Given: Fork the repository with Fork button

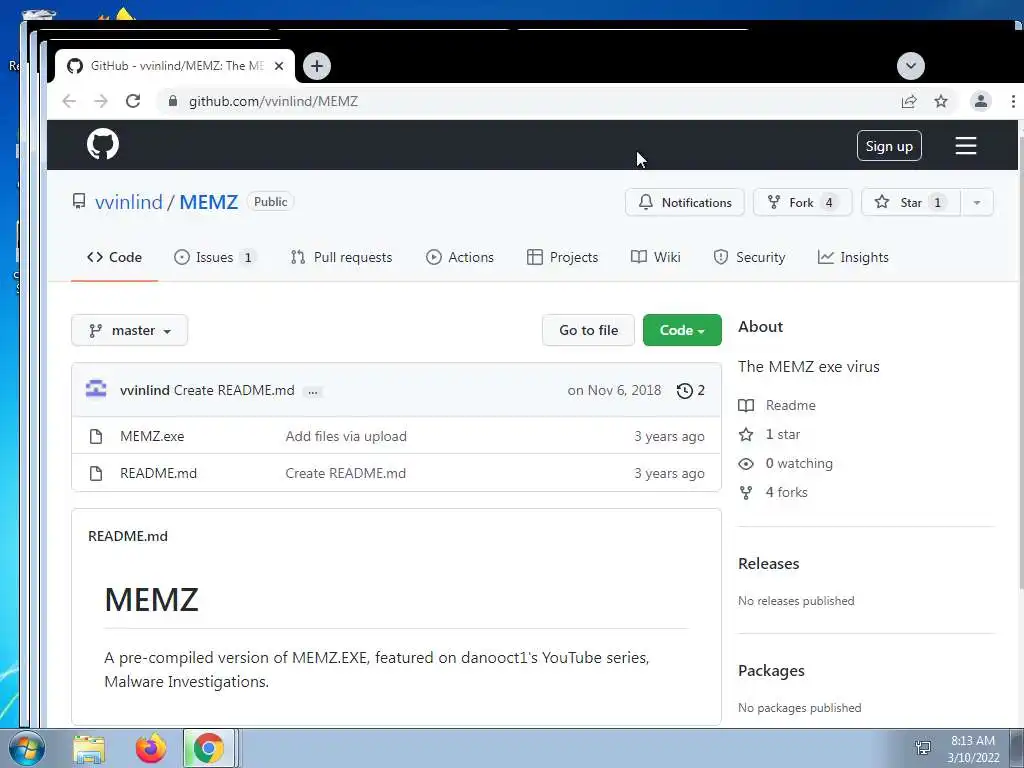Looking at the screenshot, I should tap(803, 202).
